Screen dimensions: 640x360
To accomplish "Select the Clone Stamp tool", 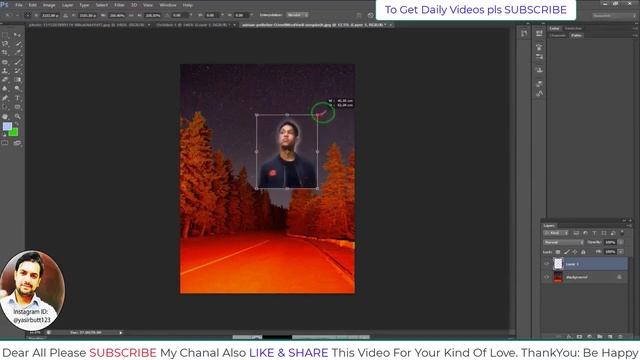I will 5,71.
